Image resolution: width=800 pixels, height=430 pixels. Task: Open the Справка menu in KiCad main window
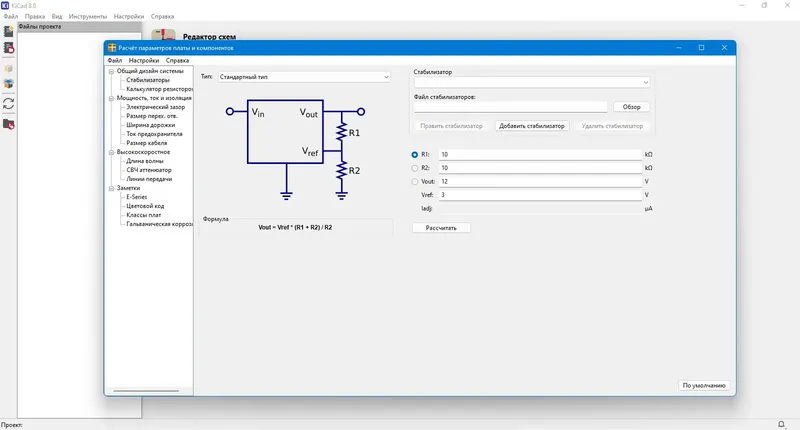(x=162, y=16)
